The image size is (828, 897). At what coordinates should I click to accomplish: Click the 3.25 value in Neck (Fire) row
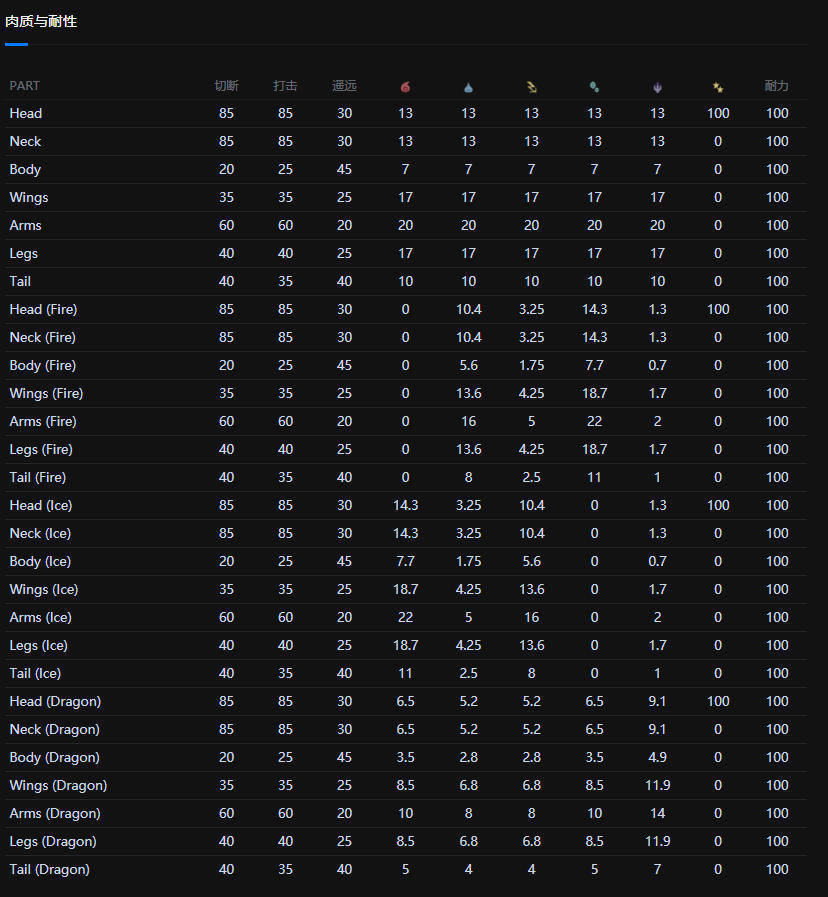click(532, 338)
